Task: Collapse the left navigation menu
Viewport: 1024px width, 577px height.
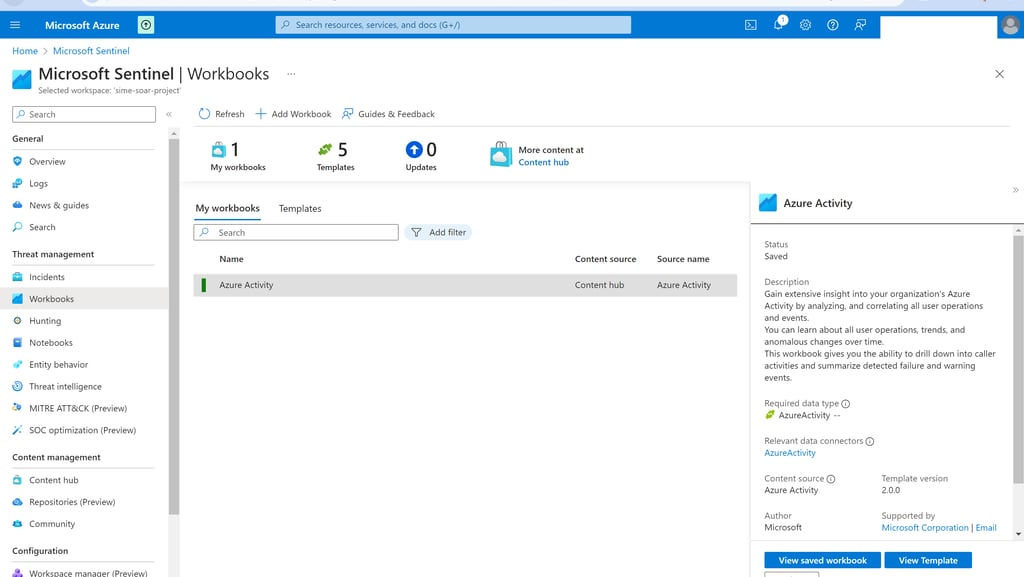Action: point(169,114)
